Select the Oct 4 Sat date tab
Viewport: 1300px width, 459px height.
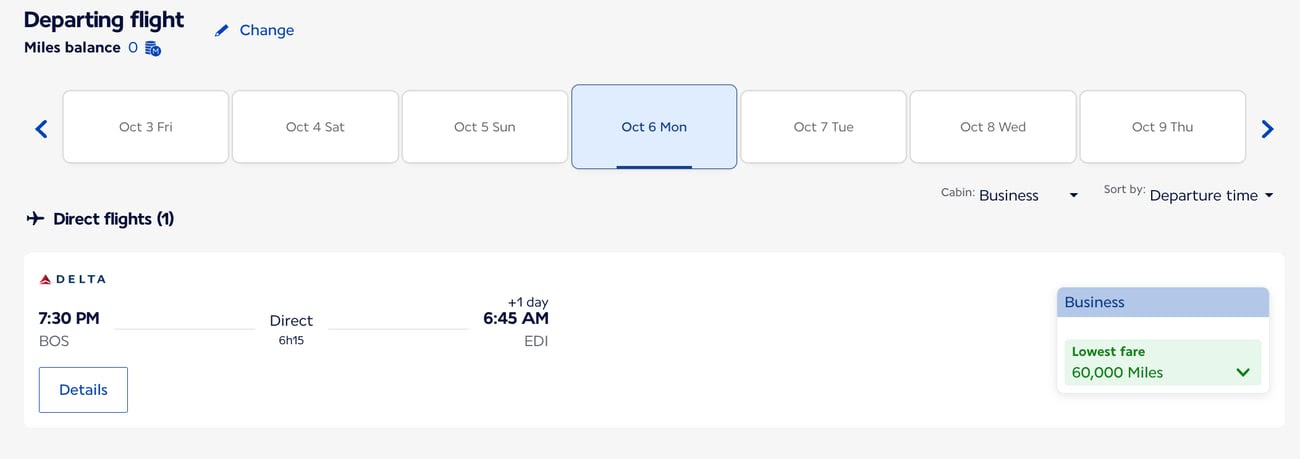(315, 127)
